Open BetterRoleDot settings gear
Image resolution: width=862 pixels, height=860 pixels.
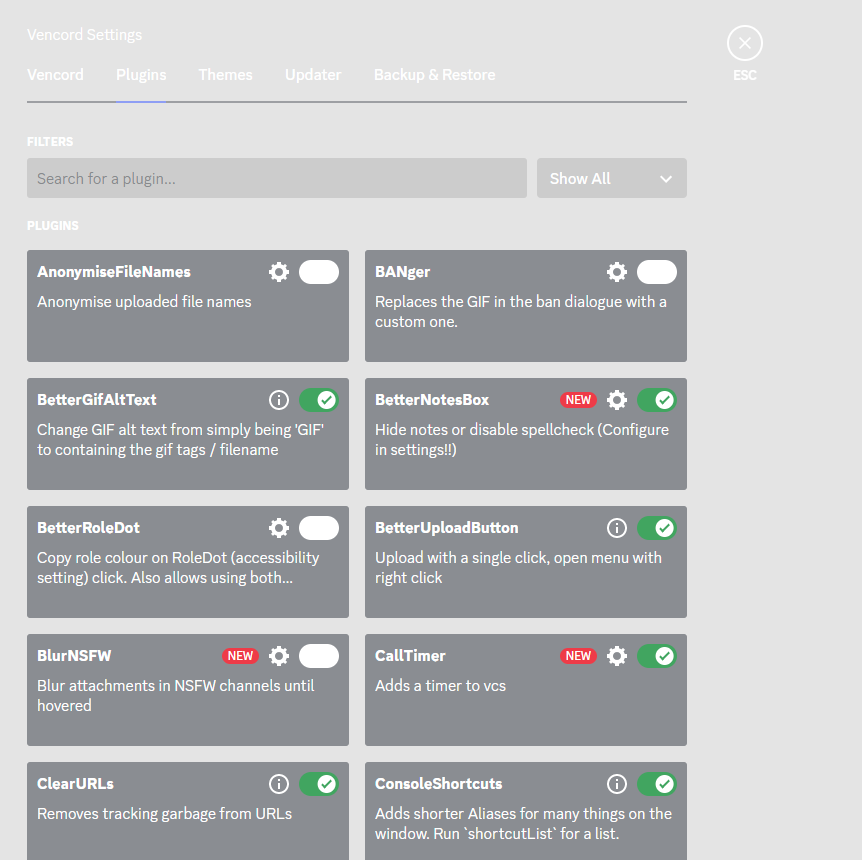point(279,528)
